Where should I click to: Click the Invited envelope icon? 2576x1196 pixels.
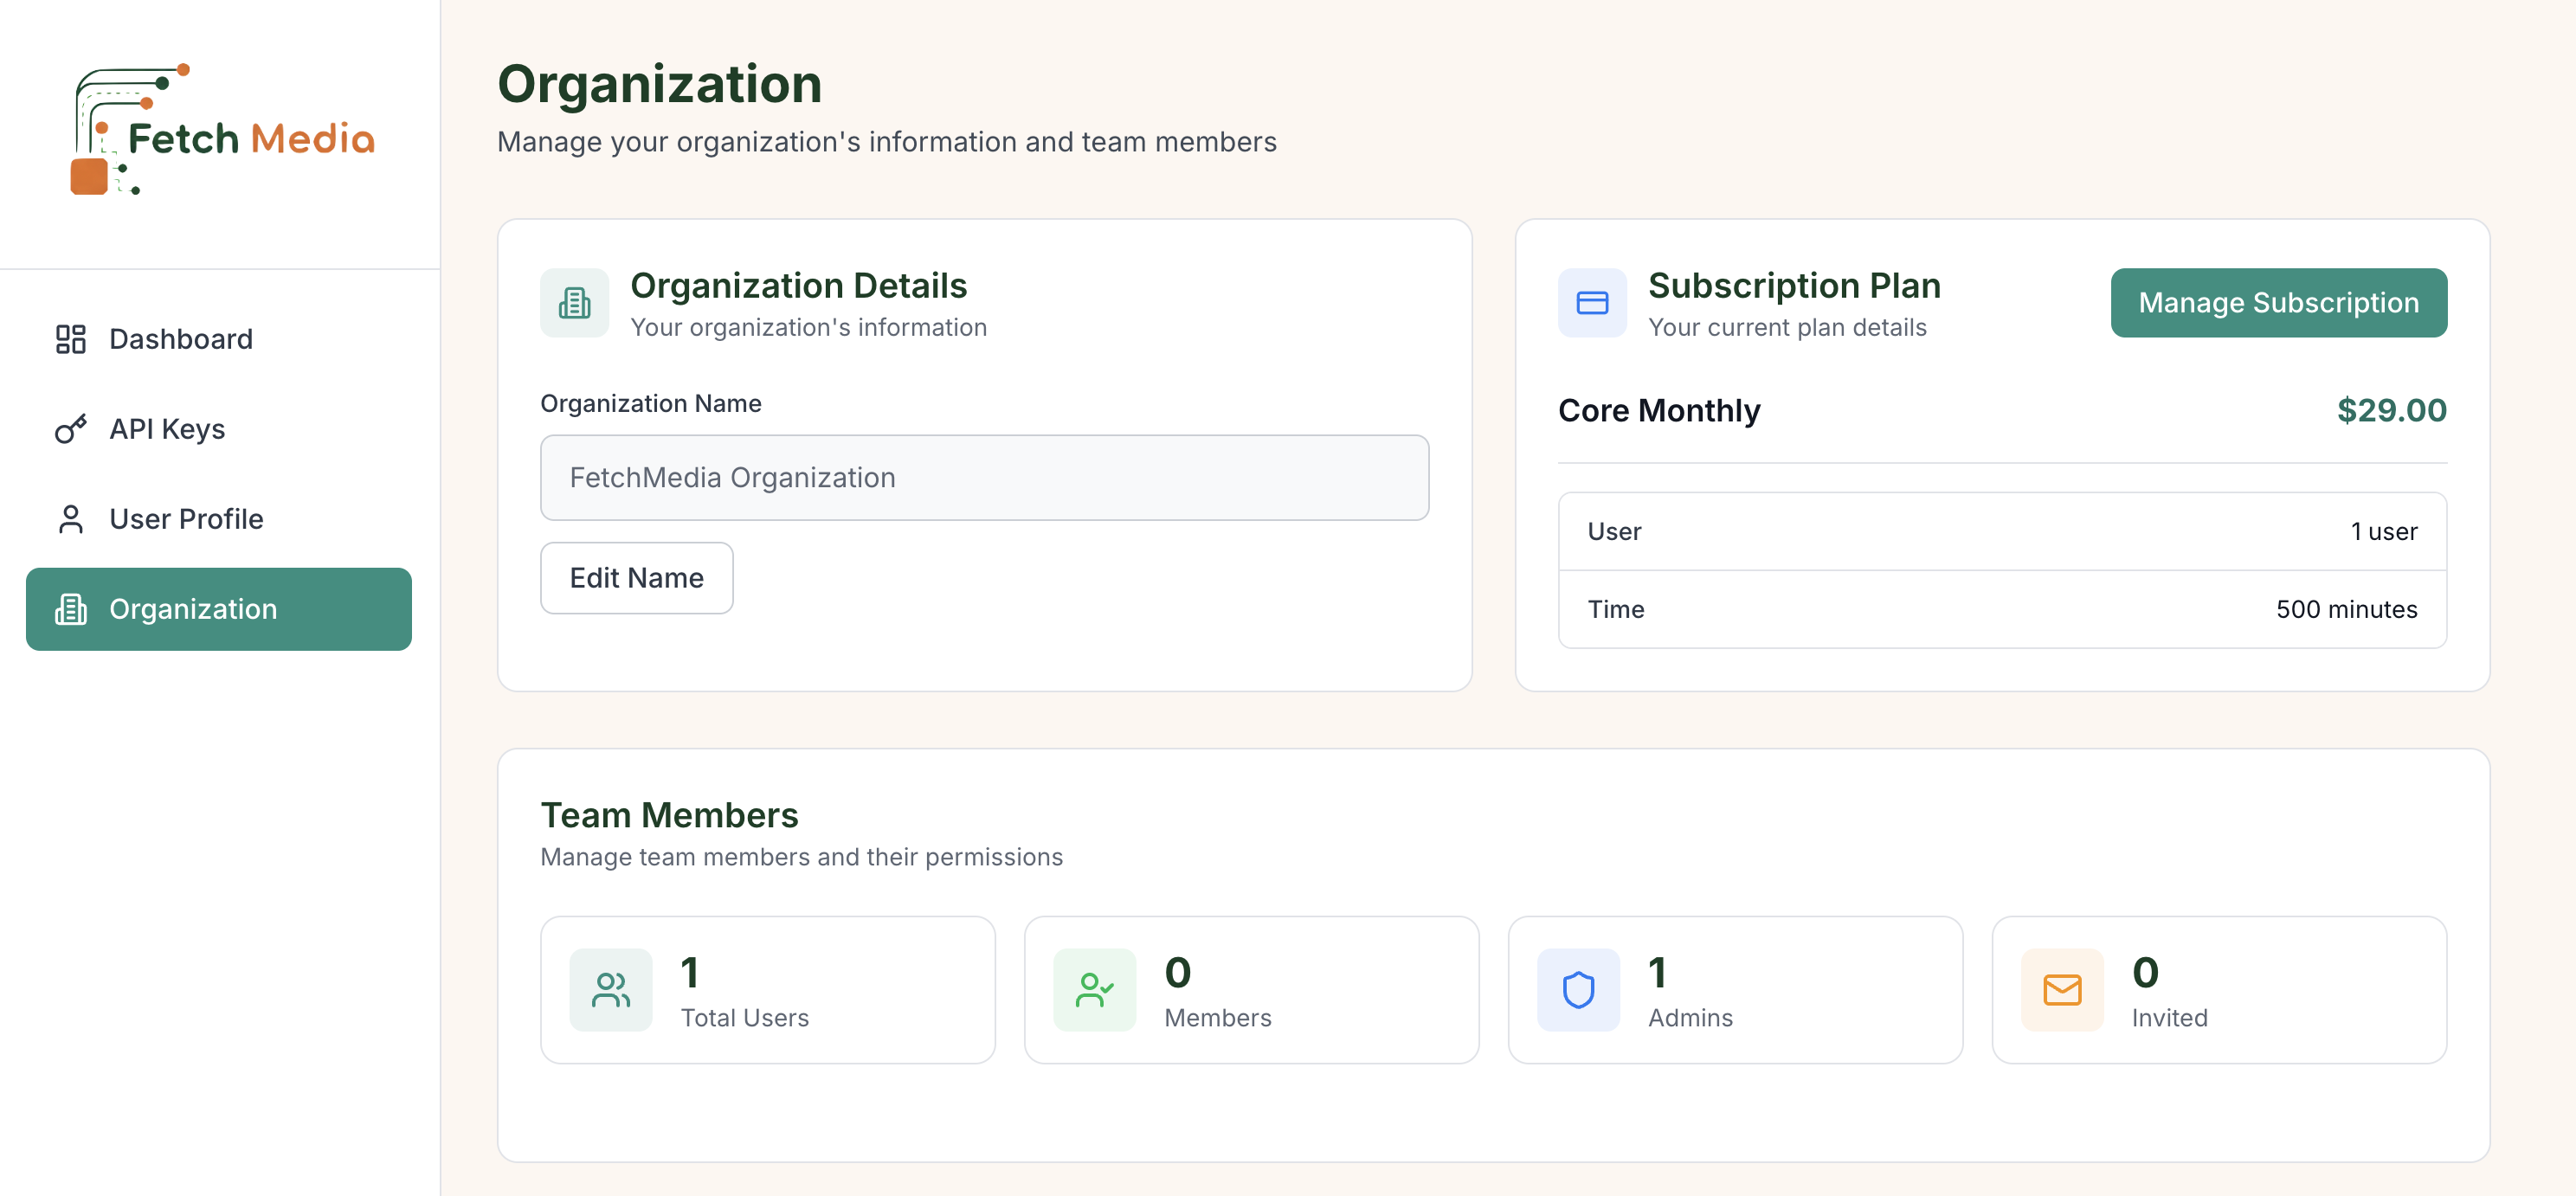[2061, 990]
